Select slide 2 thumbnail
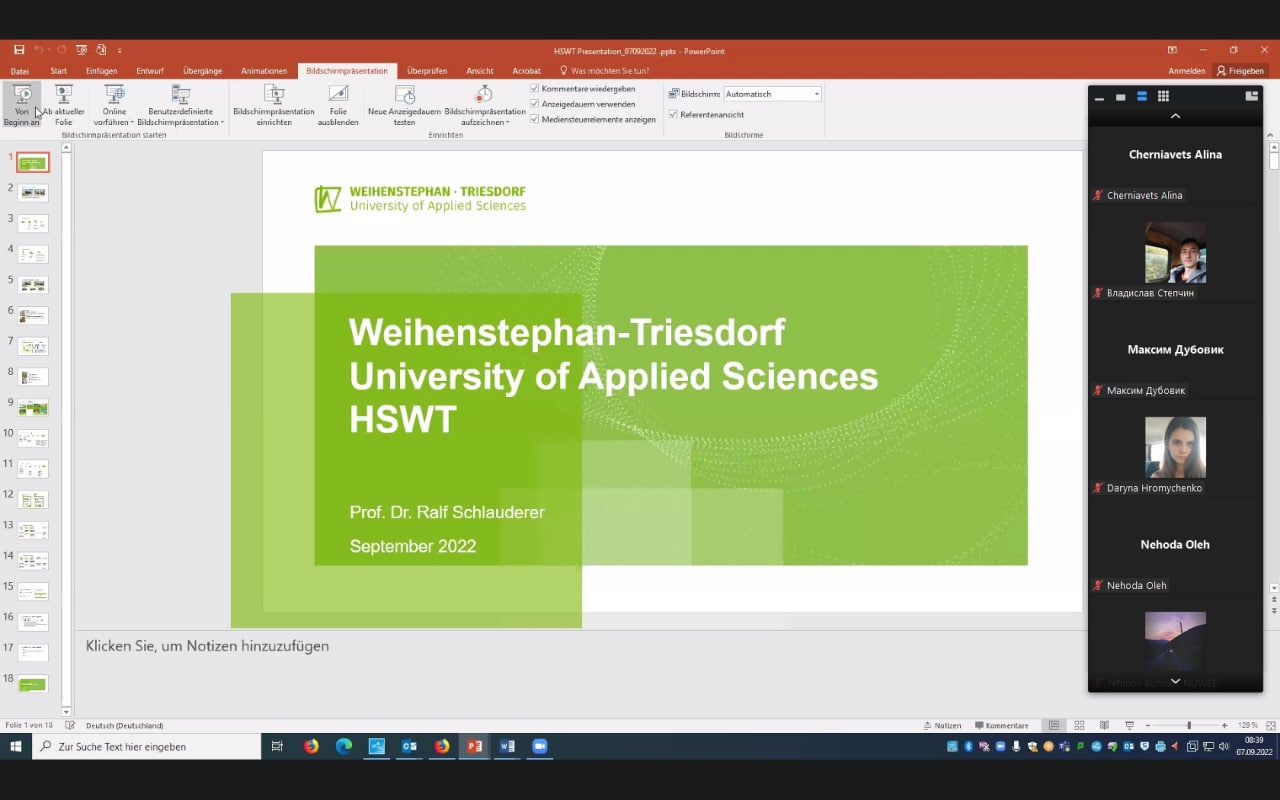Viewport: 1280px width, 800px height. coord(33,193)
